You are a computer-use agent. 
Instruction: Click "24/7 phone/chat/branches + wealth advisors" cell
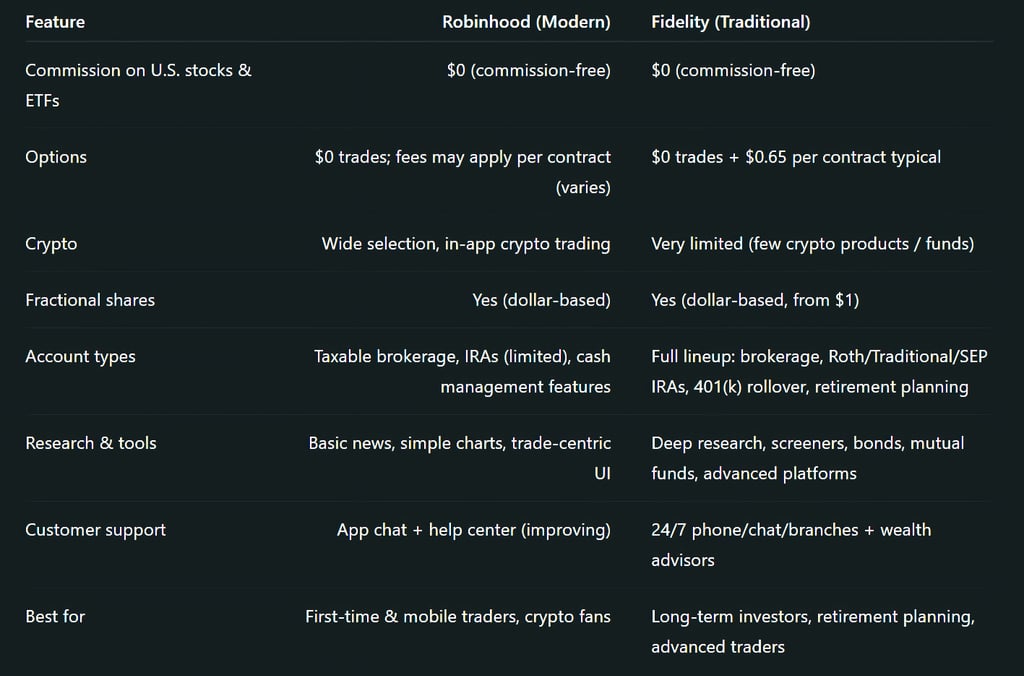tap(791, 545)
